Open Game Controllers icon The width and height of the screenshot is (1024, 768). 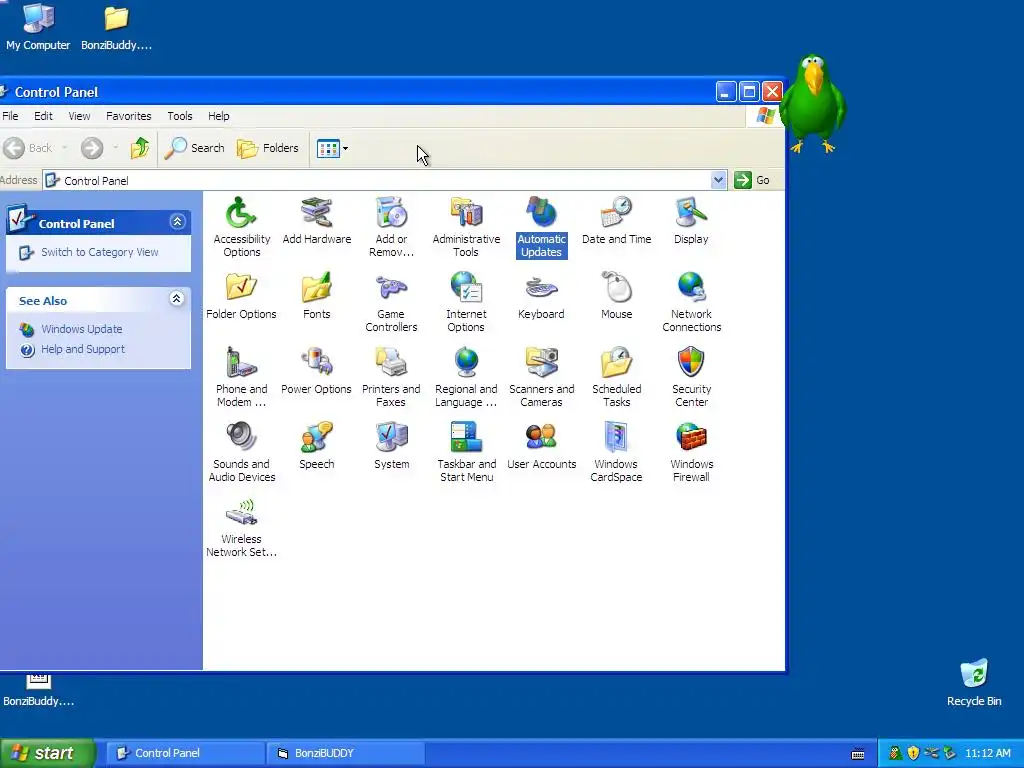(391, 302)
